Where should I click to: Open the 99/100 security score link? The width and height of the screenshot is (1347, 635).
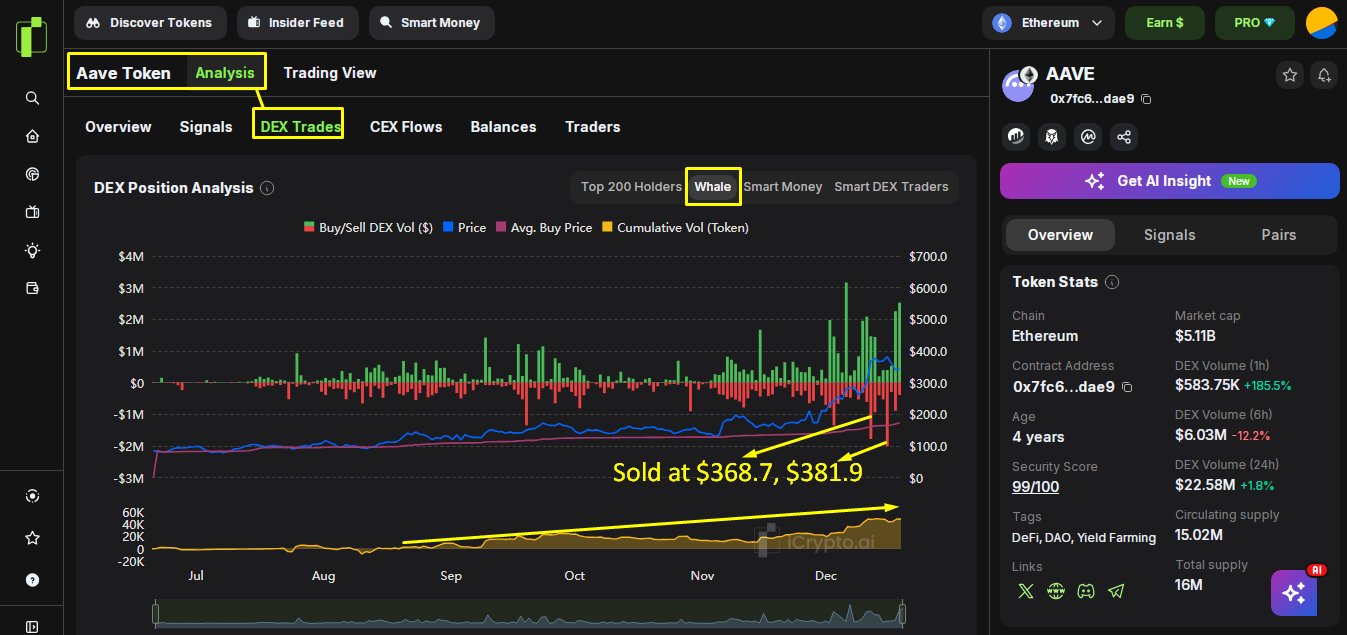tap(1035, 487)
